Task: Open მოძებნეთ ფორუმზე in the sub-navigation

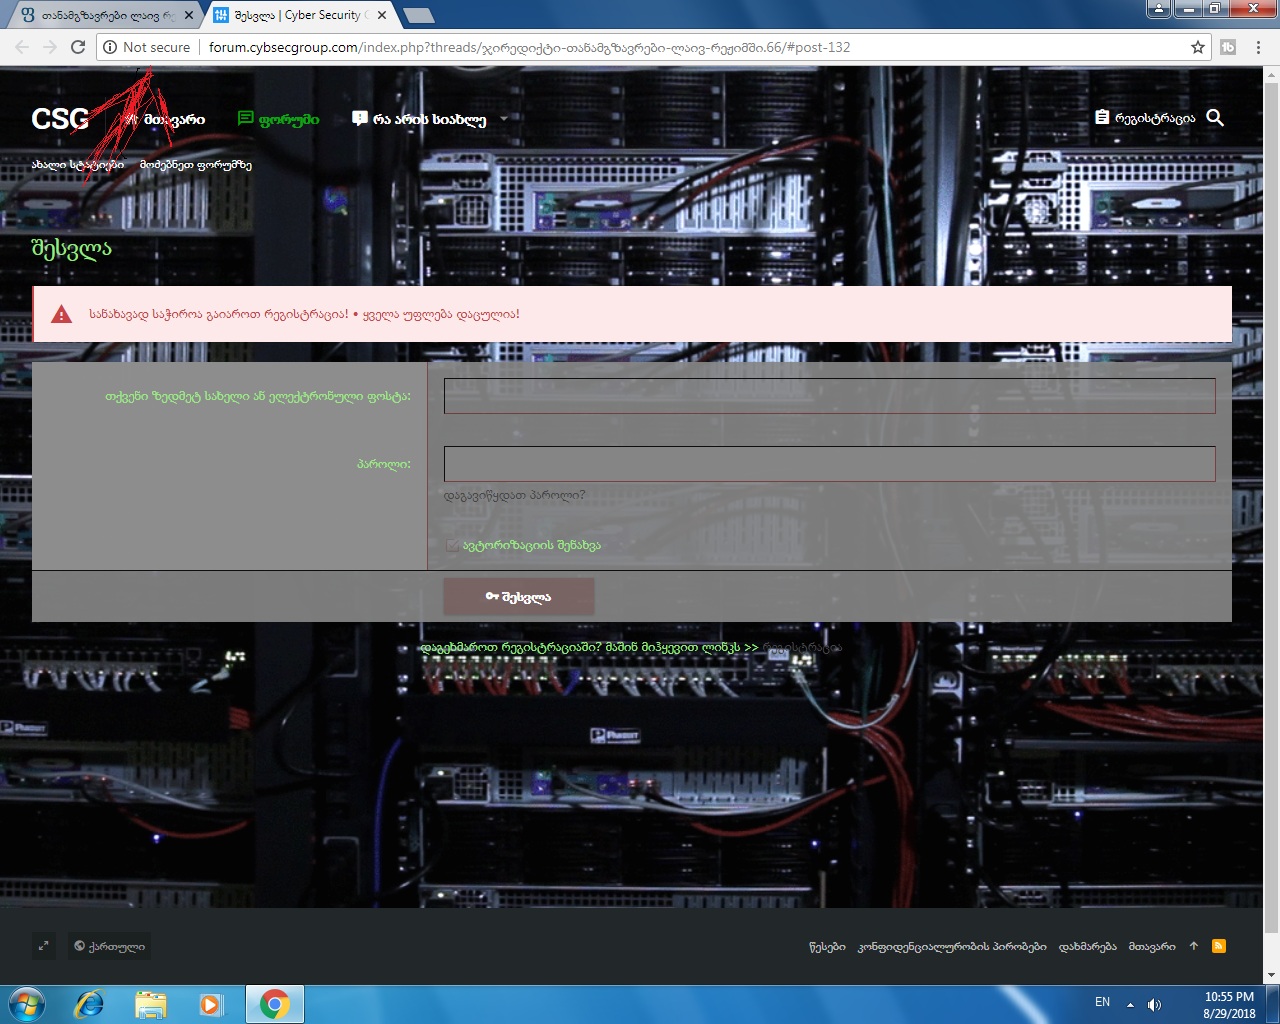Action: point(196,165)
